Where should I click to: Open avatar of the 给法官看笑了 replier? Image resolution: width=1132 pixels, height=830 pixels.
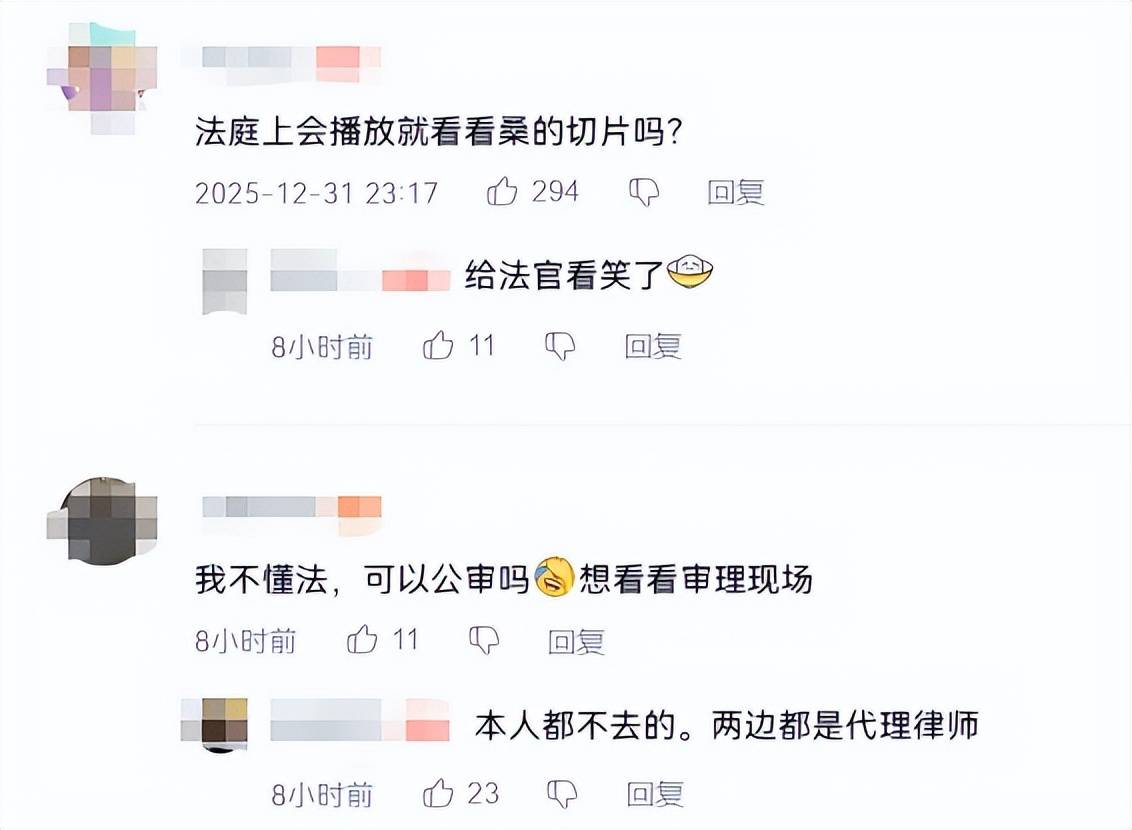click(x=225, y=282)
